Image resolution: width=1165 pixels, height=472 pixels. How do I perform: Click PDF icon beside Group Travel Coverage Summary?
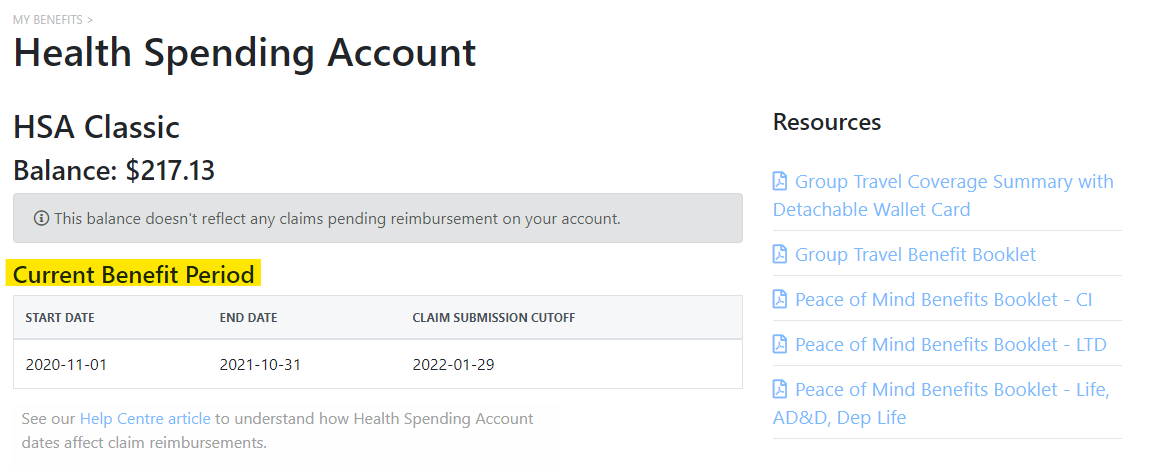point(780,181)
